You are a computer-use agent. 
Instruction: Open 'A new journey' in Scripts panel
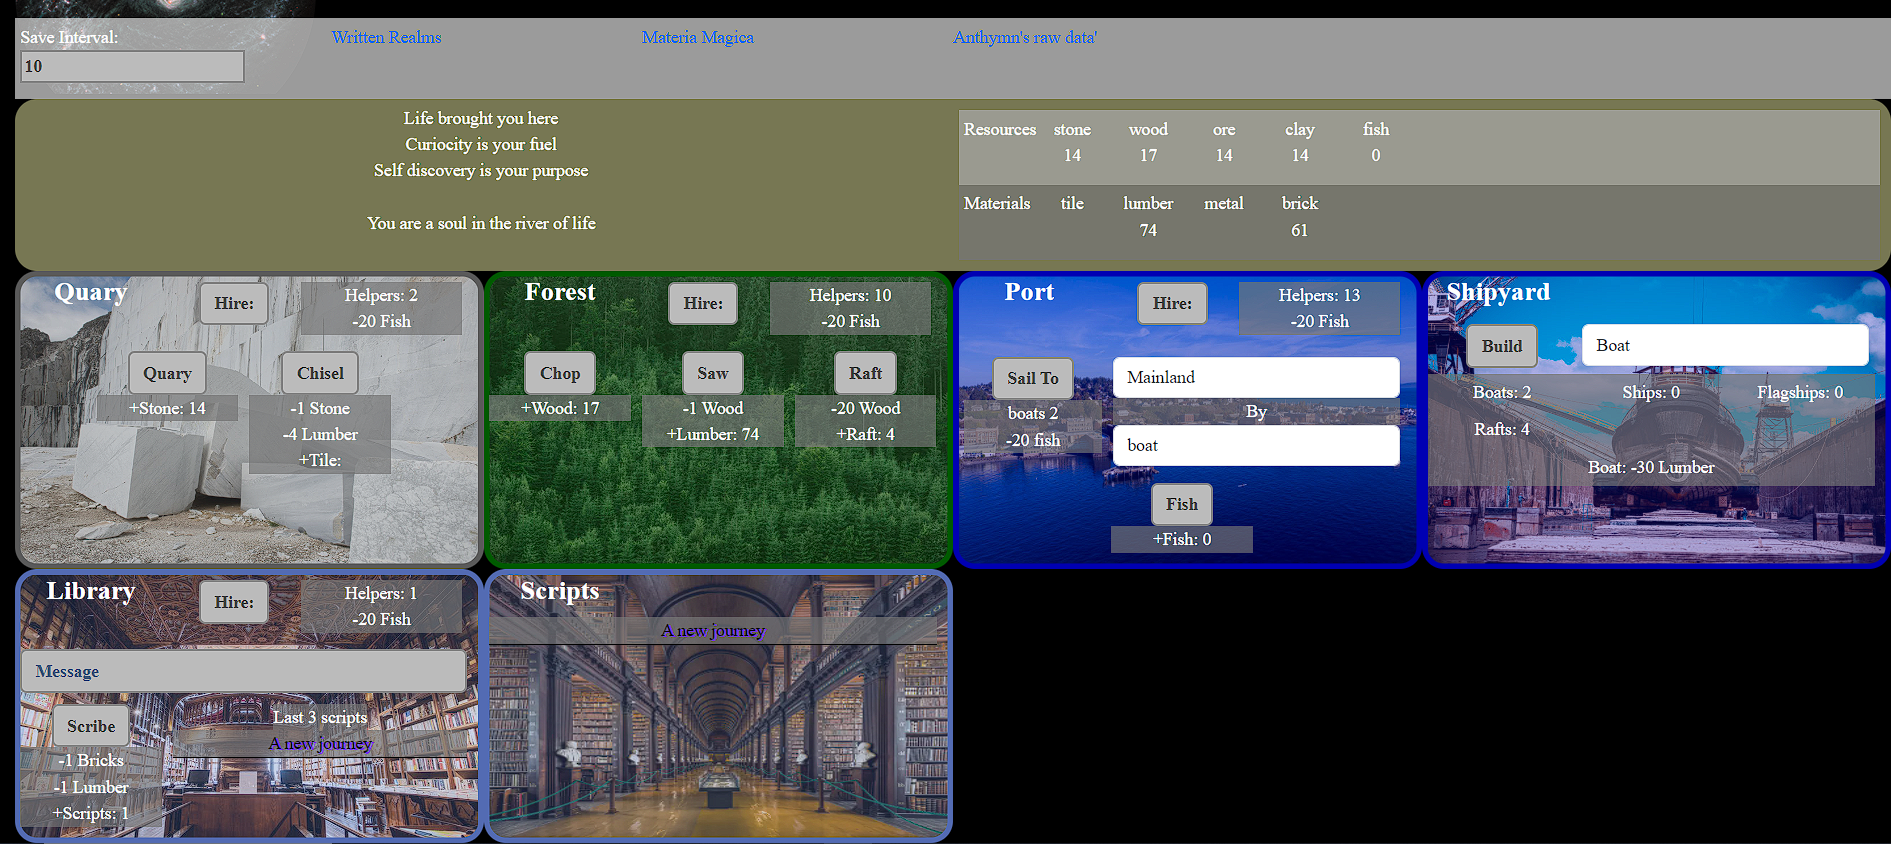point(712,630)
